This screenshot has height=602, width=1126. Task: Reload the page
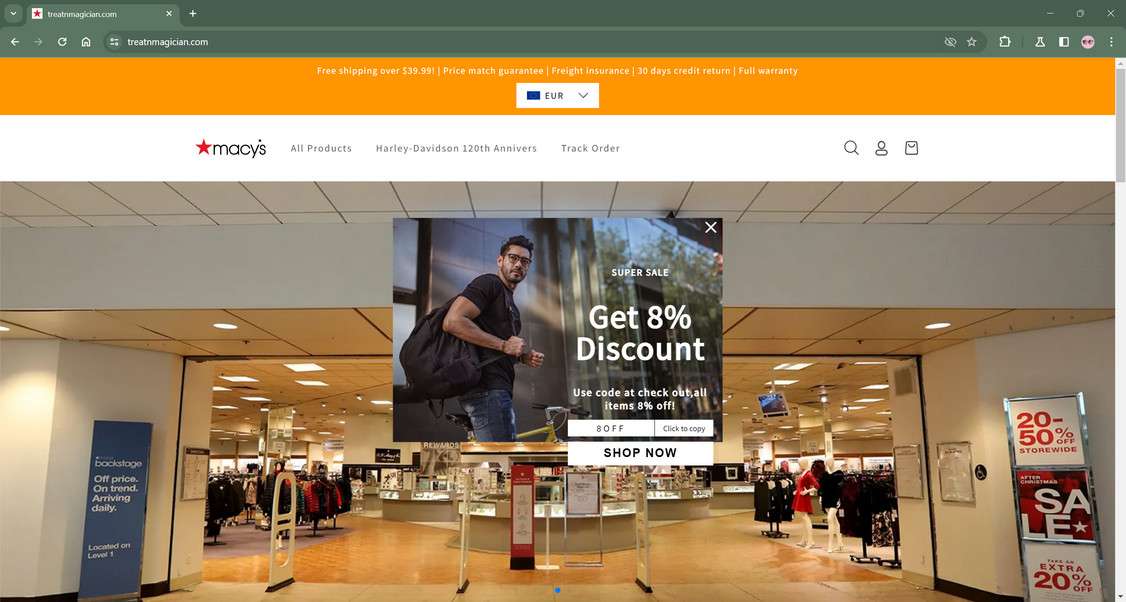tap(62, 42)
